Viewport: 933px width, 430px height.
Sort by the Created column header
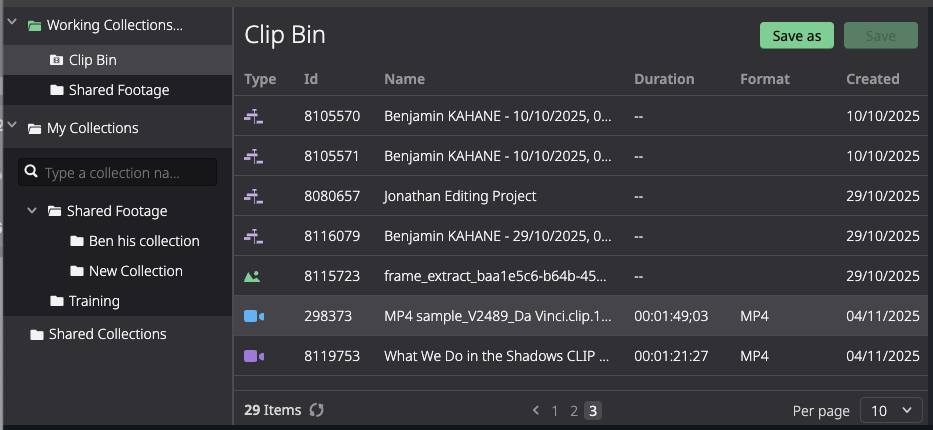click(873, 79)
